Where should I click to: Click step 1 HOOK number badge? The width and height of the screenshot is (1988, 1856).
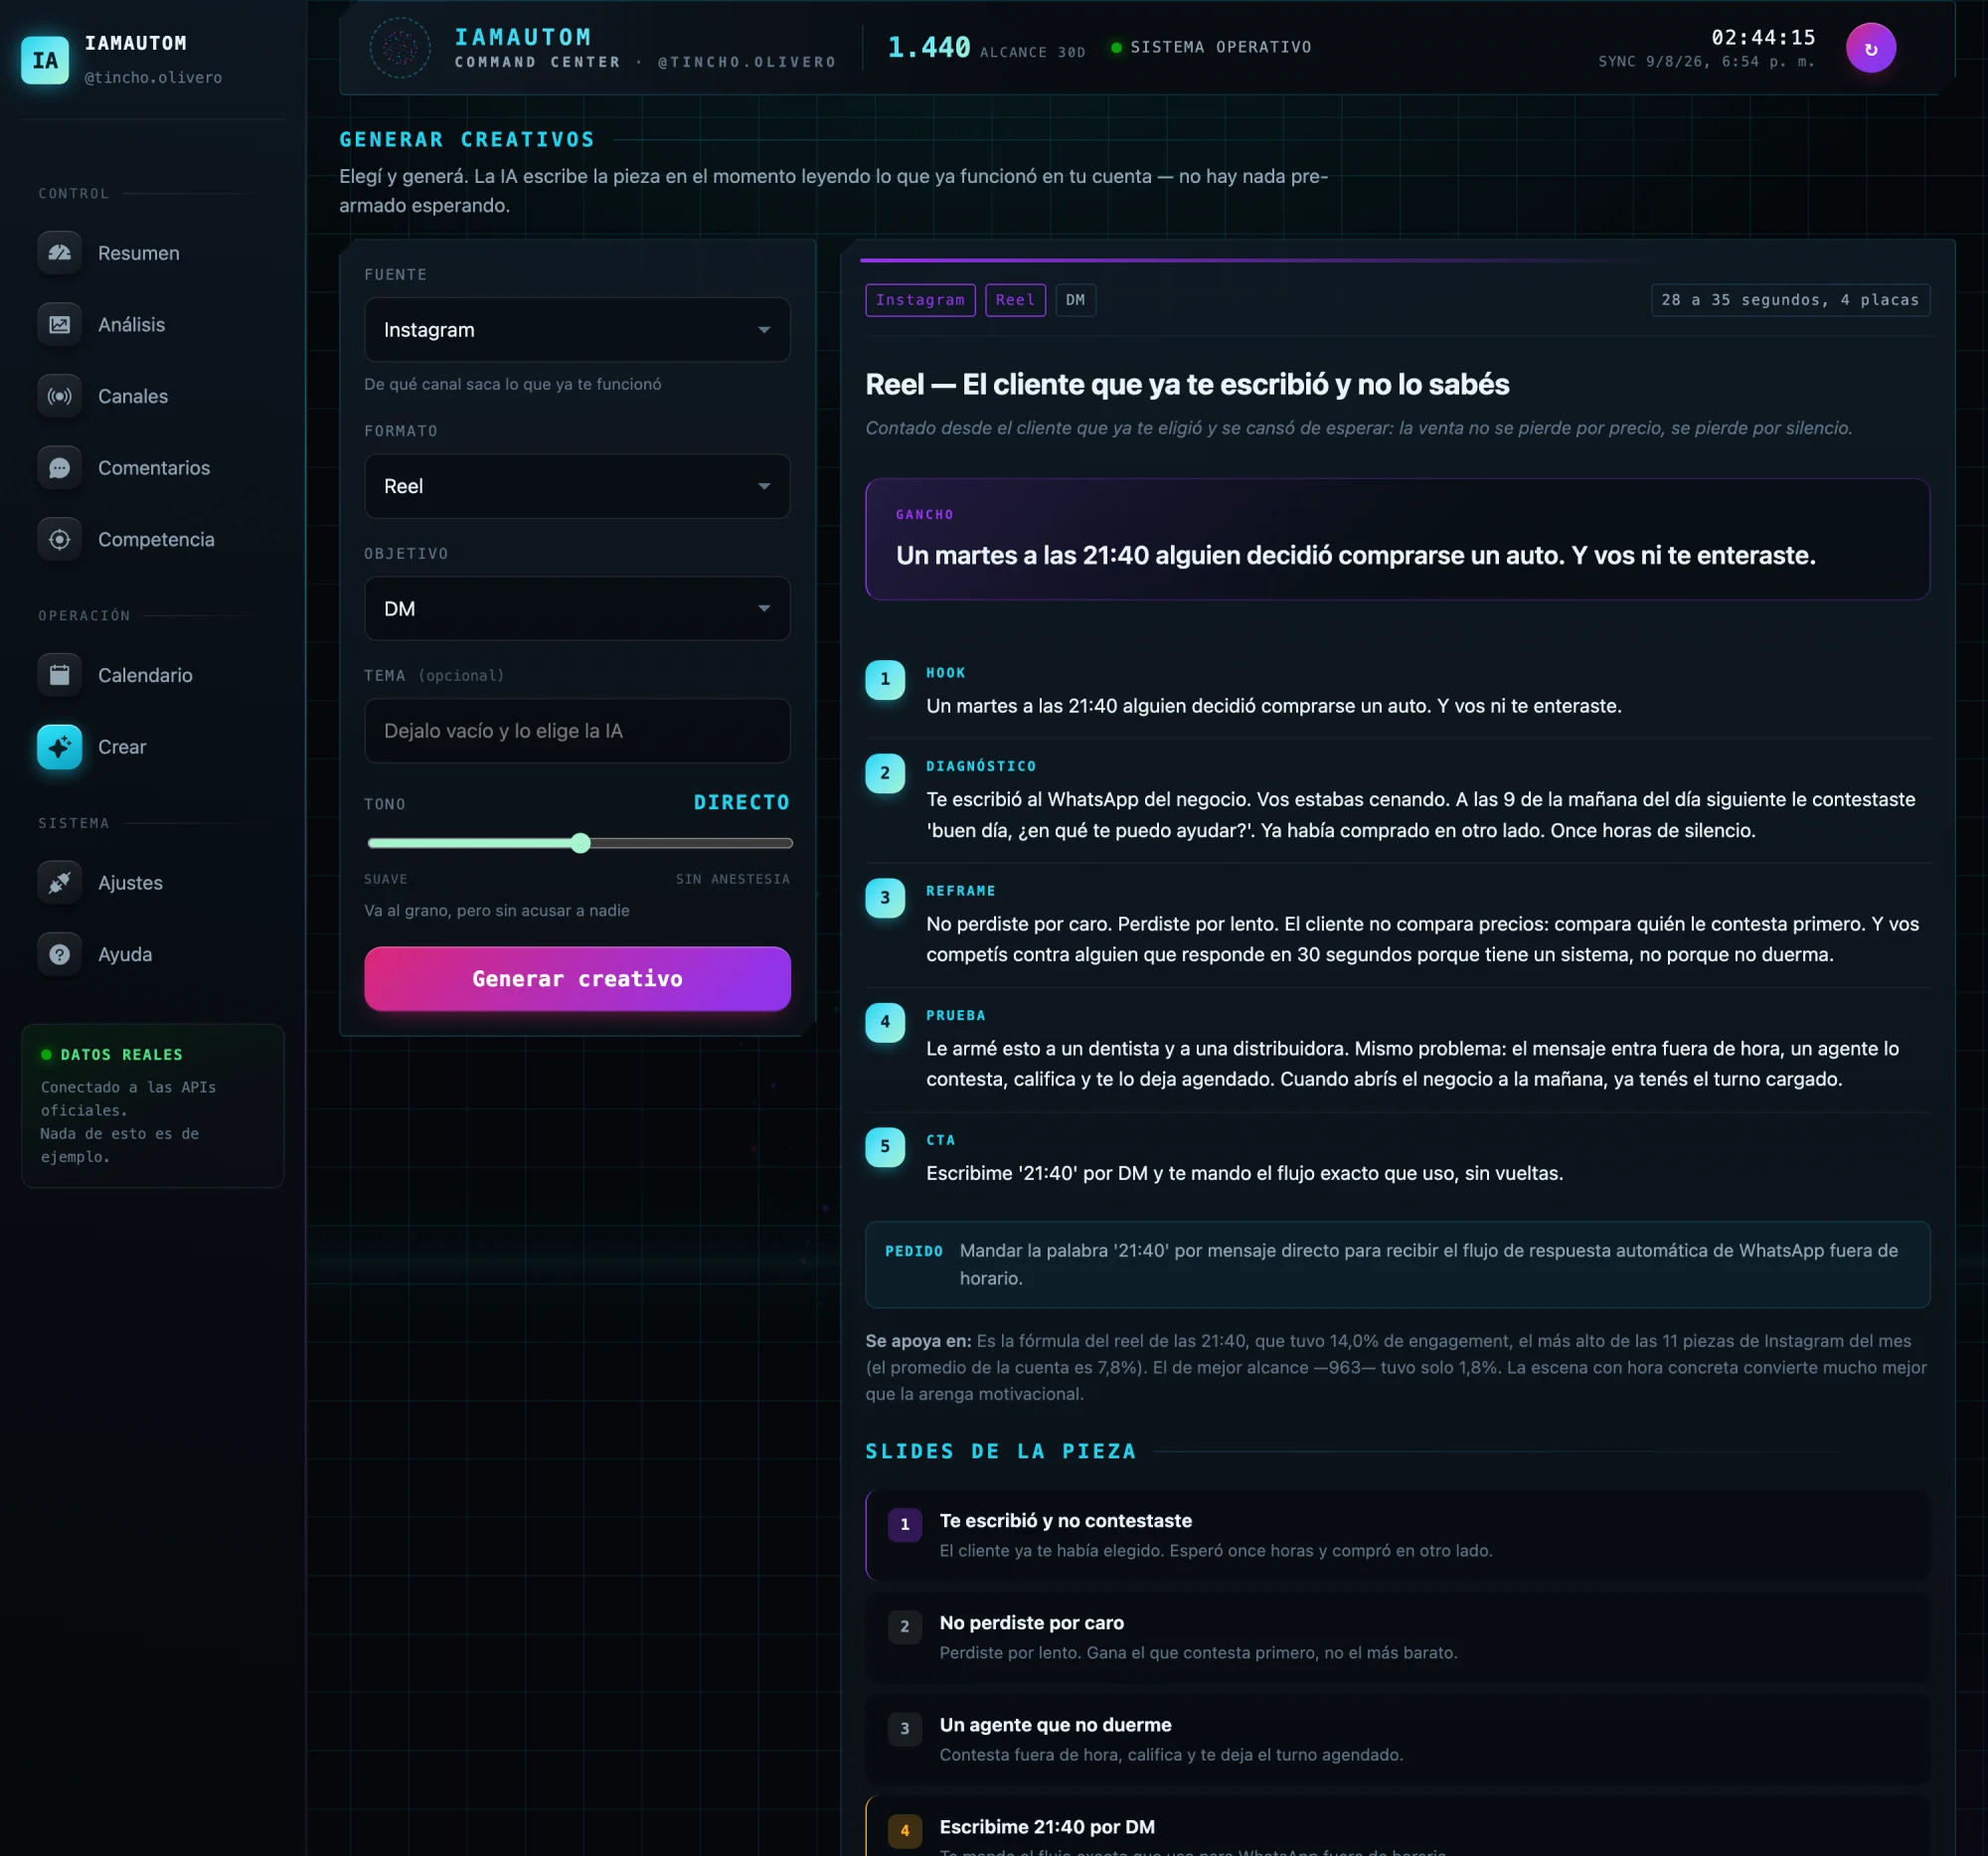(x=885, y=680)
